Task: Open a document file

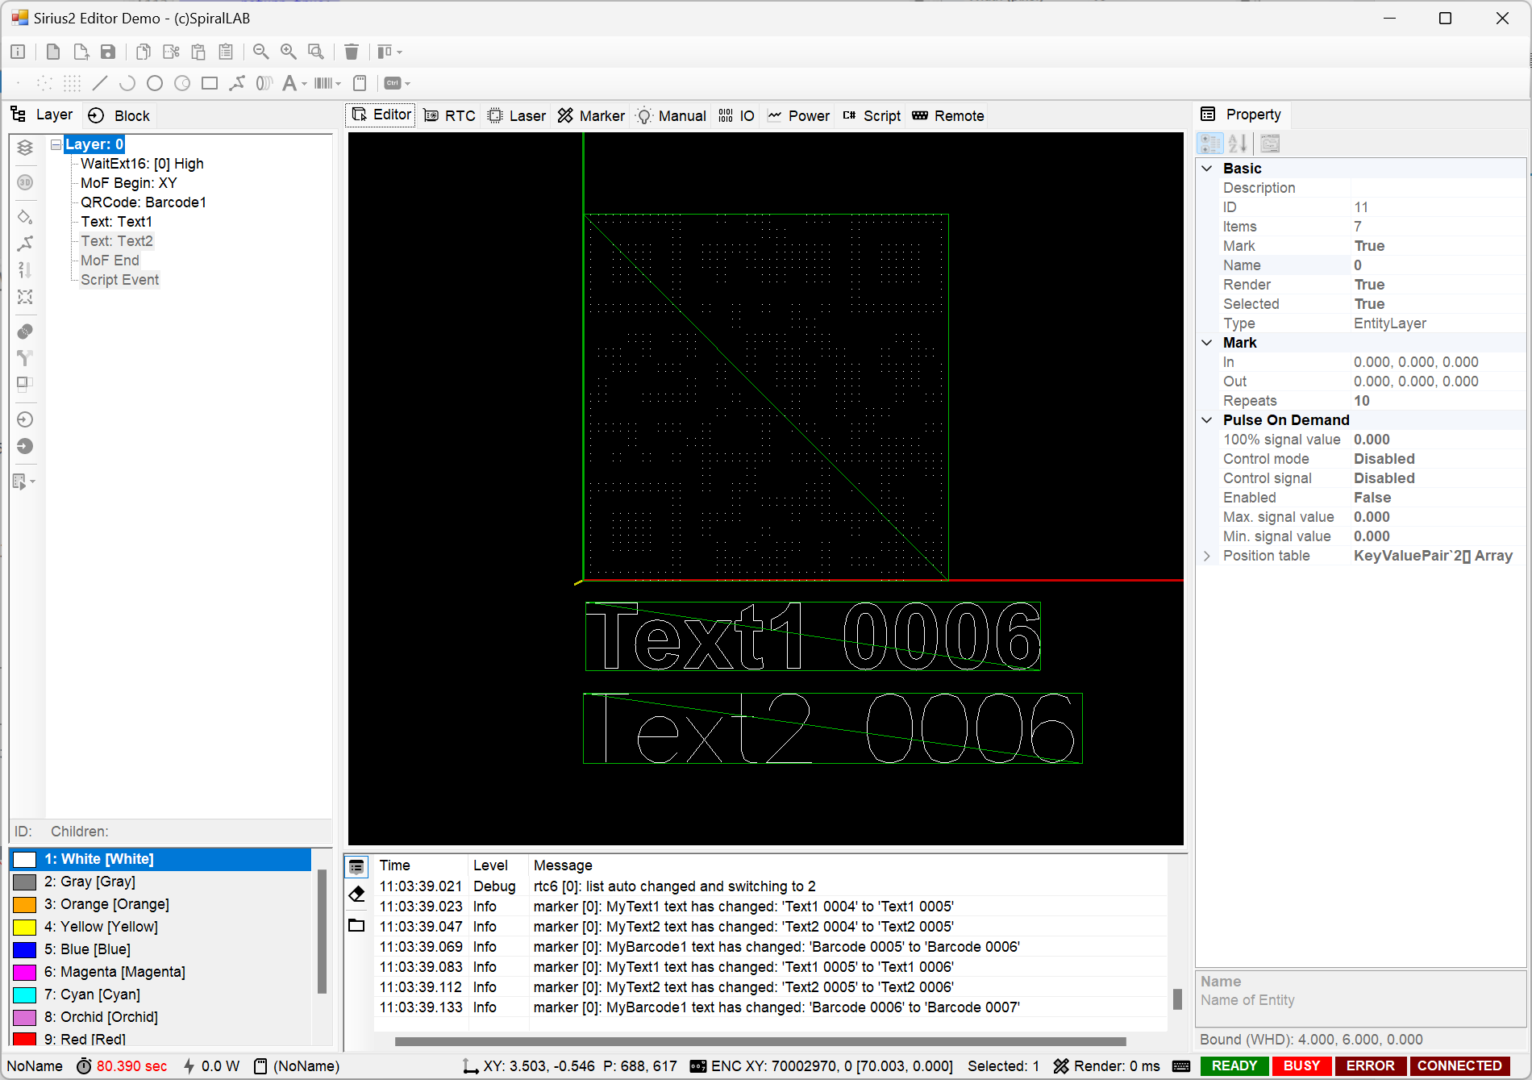Action: [x=81, y=52]
